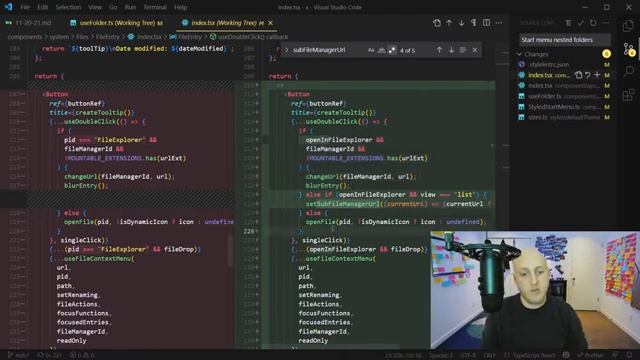
Task: Click the Open File icon in editor toolbar
Action: (437, 23)
